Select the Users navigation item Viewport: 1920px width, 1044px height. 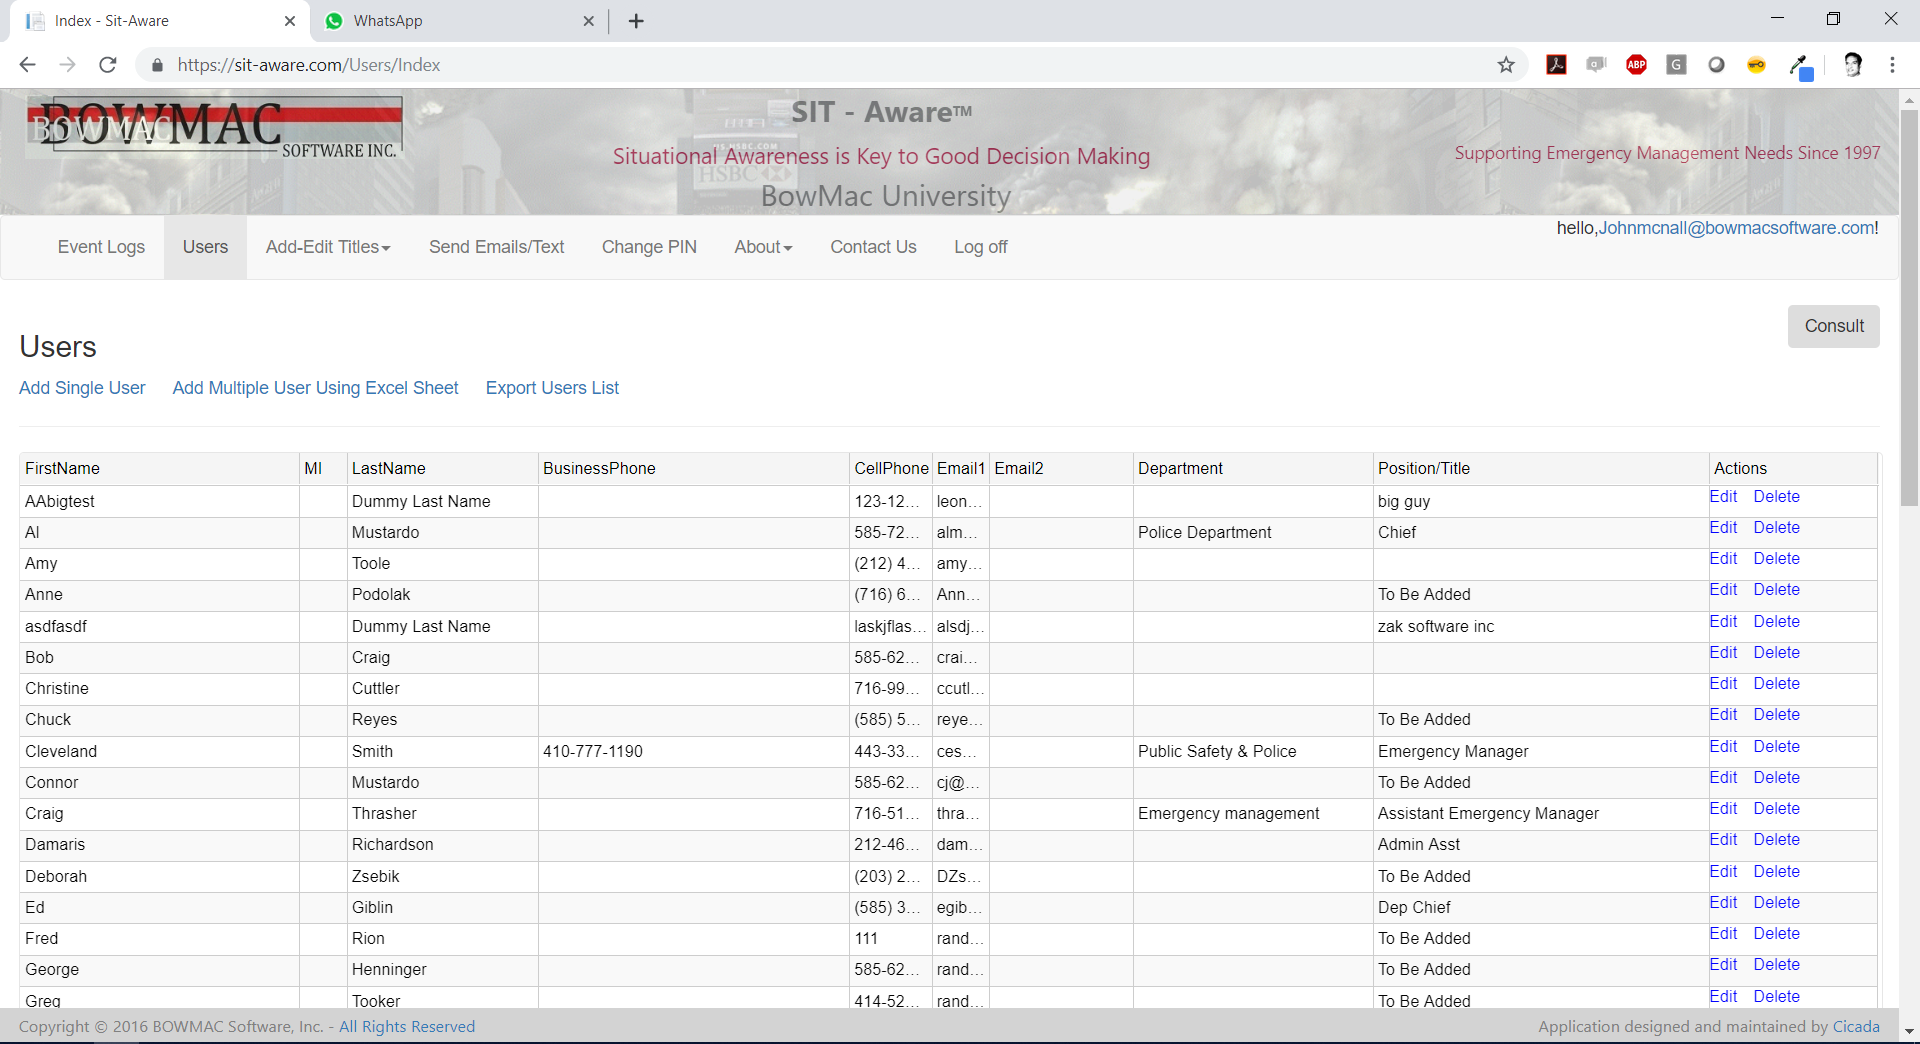click(205, 247)
